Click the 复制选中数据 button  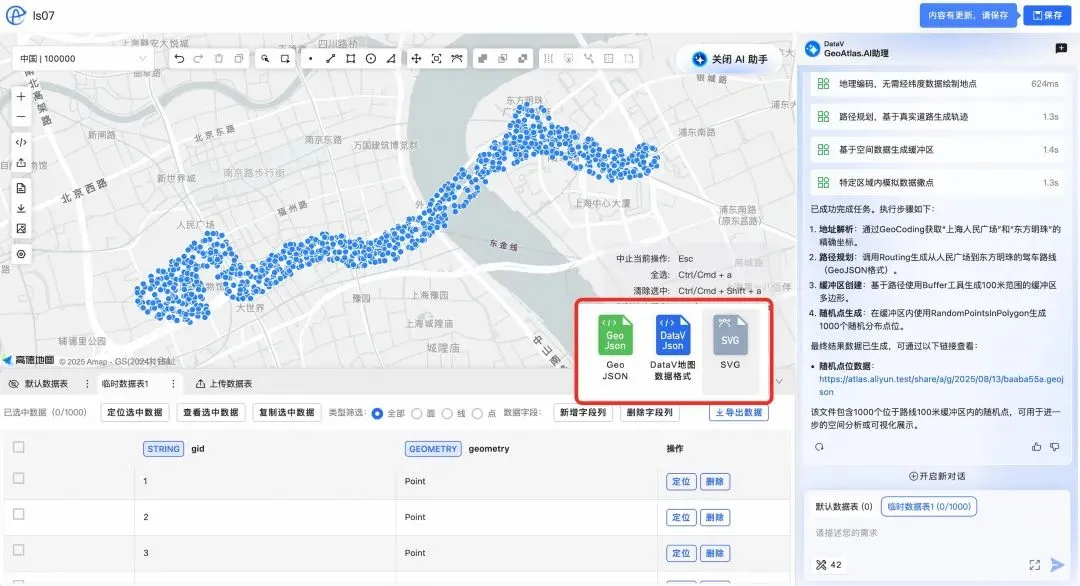pos(287,412)
